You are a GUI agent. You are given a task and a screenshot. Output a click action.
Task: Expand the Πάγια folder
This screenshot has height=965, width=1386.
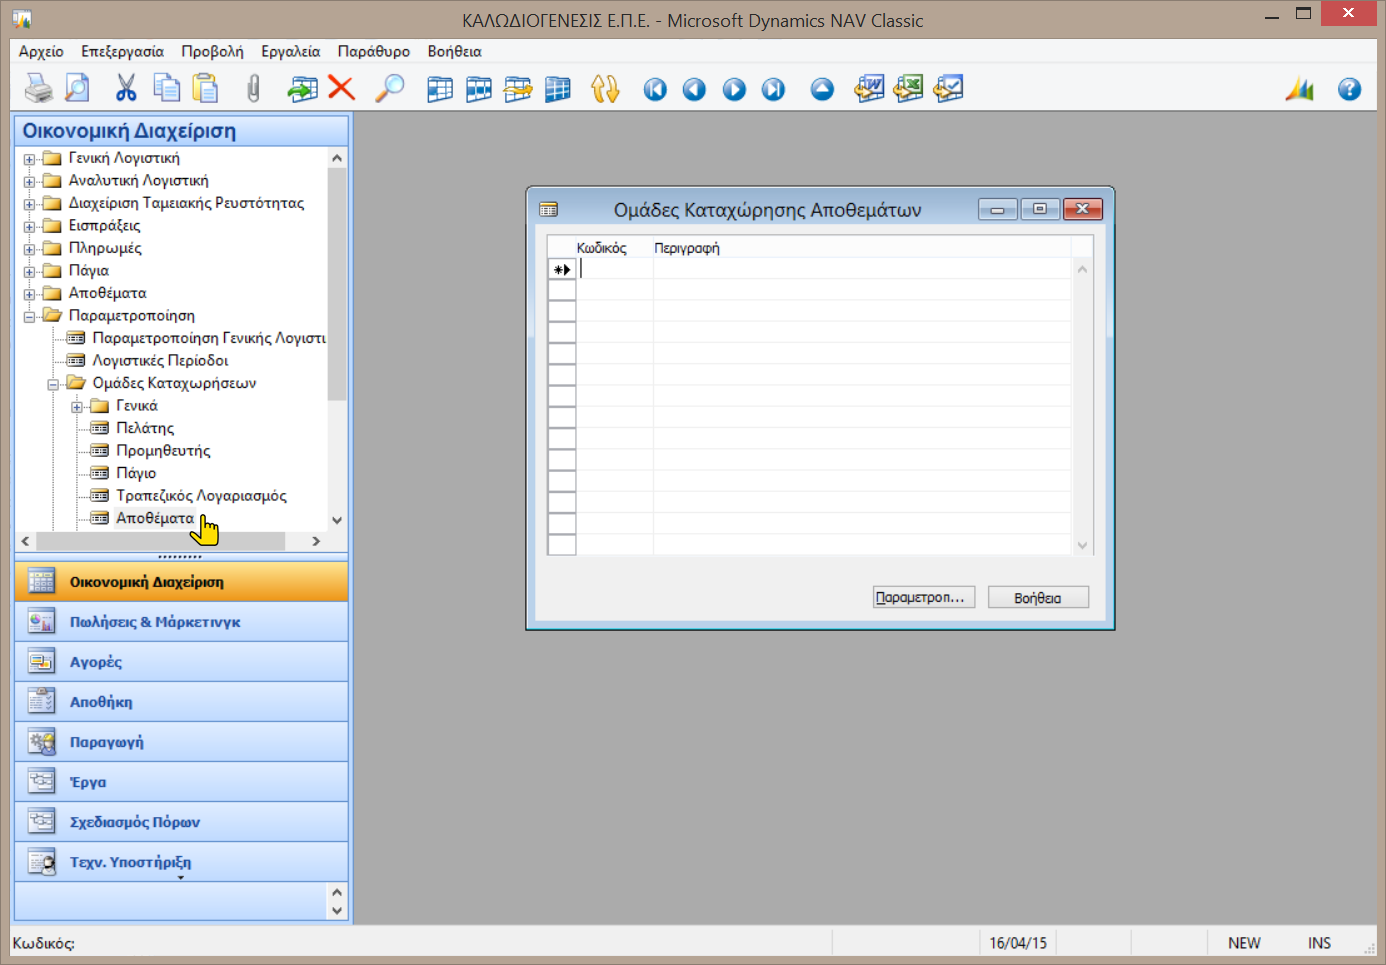click(30, 271)
